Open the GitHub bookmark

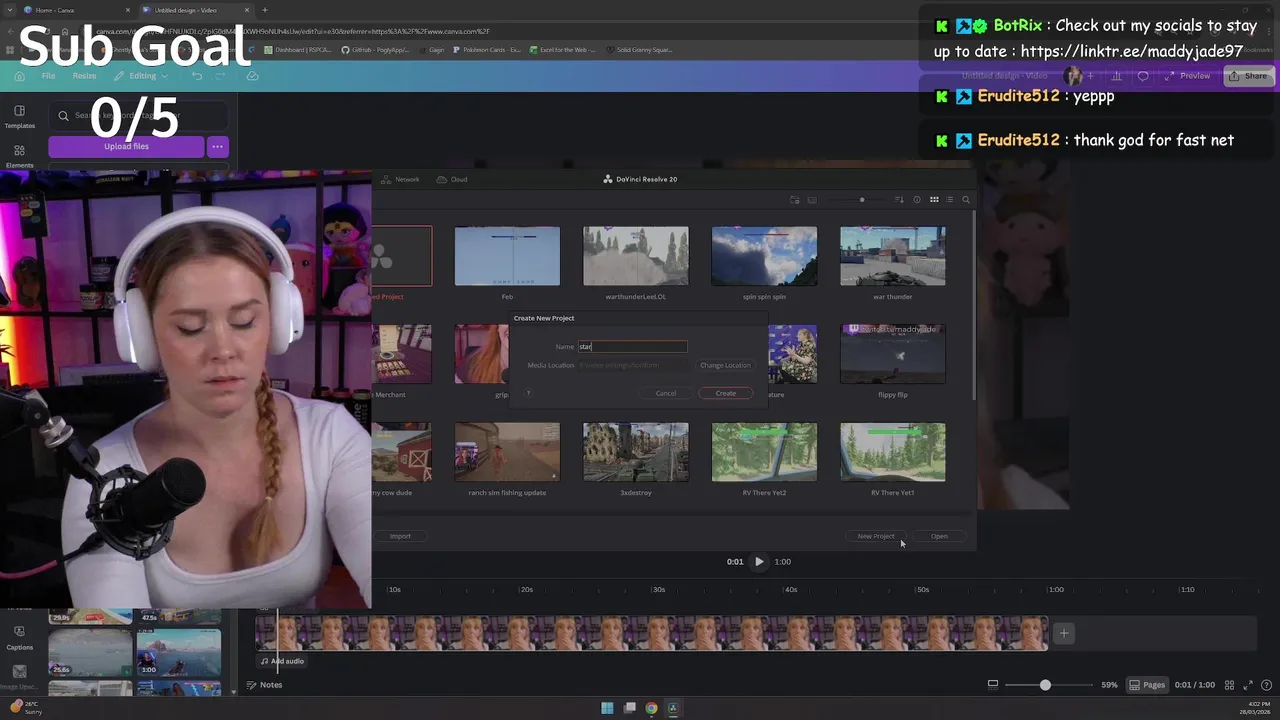pyautogui.click(x=376, y=49)
